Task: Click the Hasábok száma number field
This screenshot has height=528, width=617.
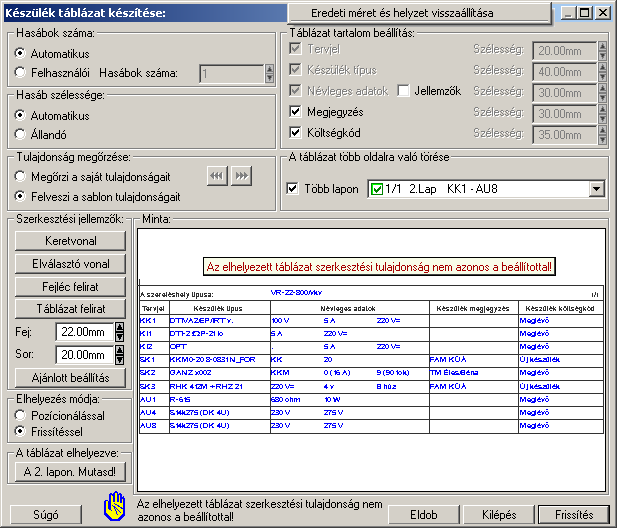Action: [232, 74]
